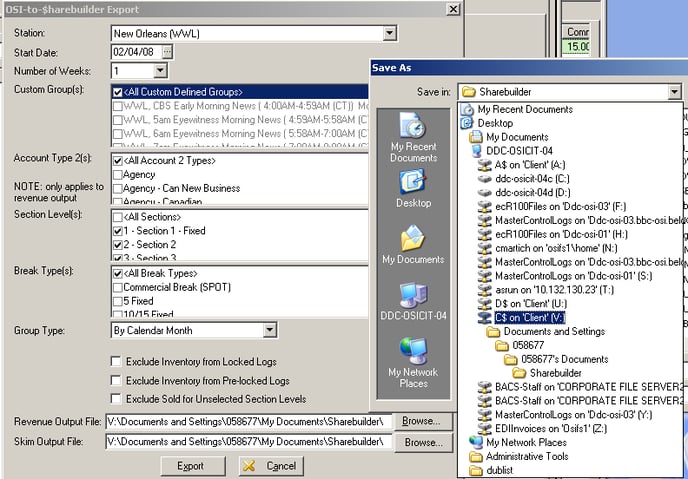
Task: Select Desktop shortcut in places bar
Action: [x=413, y=189]
